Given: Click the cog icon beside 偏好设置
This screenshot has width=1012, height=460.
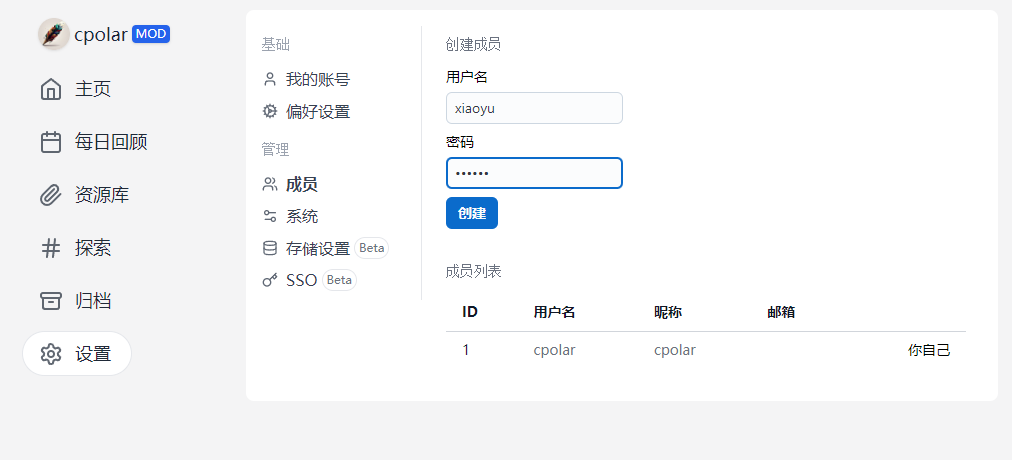Looking at the screenshot, I should click(x=270, y=112).
